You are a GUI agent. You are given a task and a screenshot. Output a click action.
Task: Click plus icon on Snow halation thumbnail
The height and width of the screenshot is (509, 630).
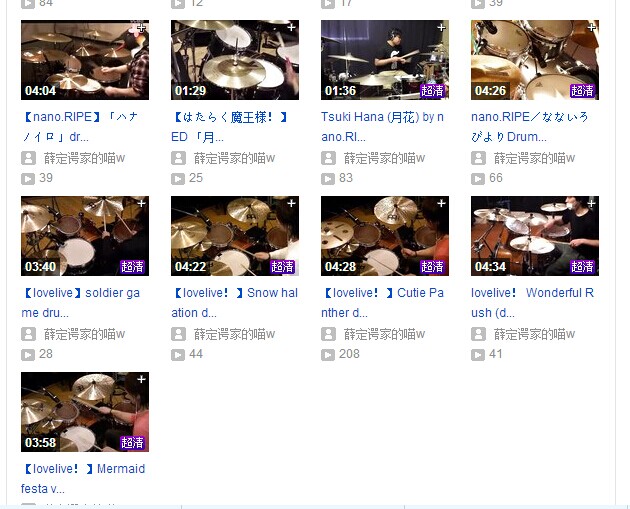291,203
